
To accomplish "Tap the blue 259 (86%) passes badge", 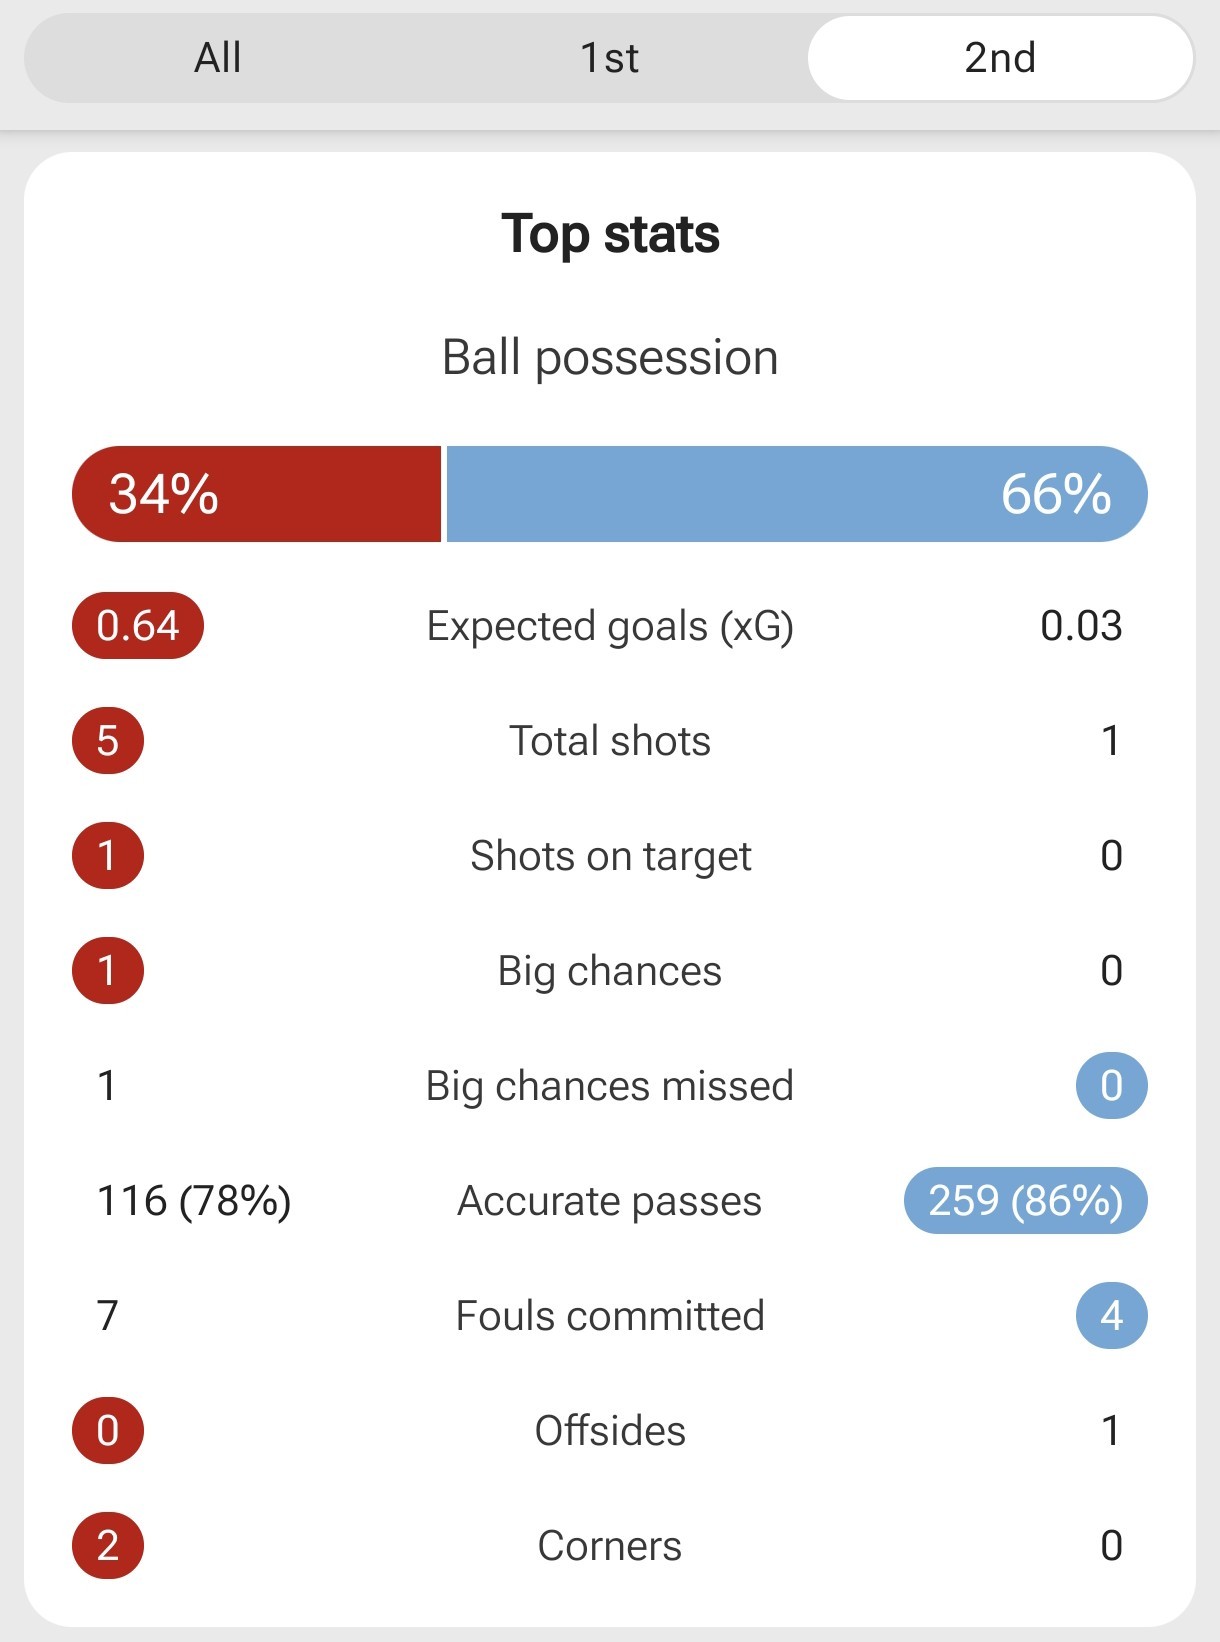I will [x=1025, y=1201].
